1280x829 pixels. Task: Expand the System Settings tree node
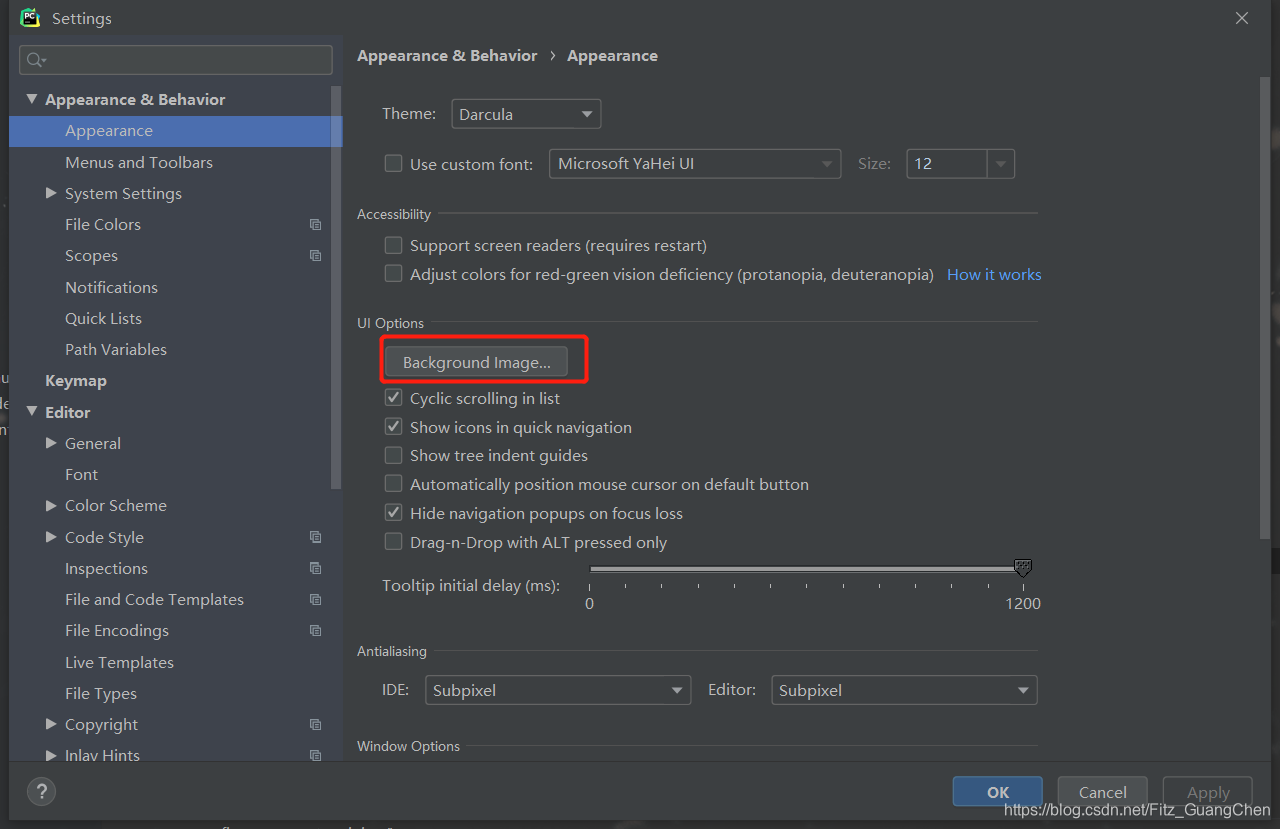click(51, 193)
